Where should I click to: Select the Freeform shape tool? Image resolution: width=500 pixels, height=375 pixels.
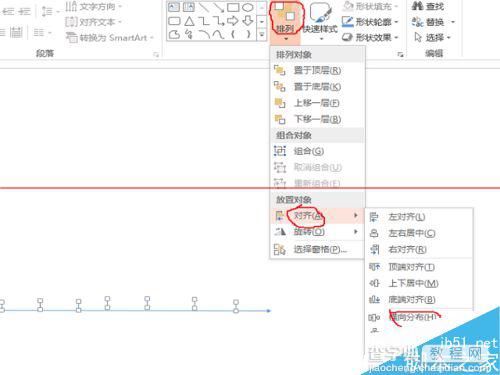pos(174,34)
